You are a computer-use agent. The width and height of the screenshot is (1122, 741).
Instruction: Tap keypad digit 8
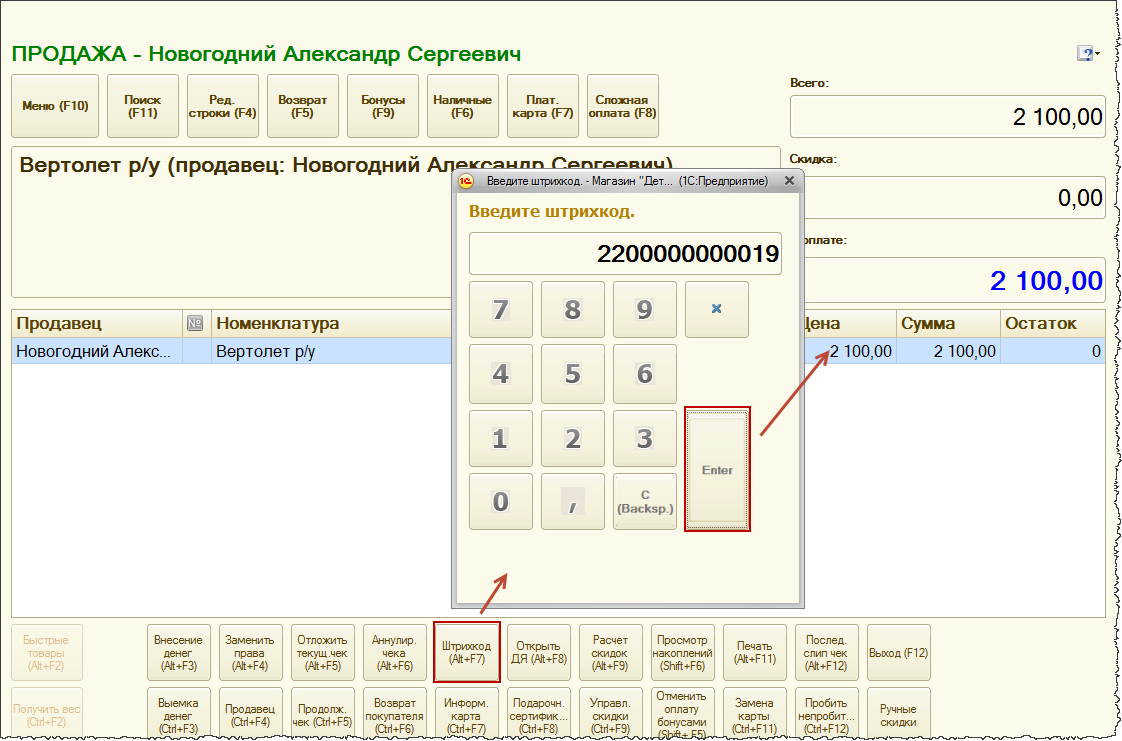click(572, 309)
